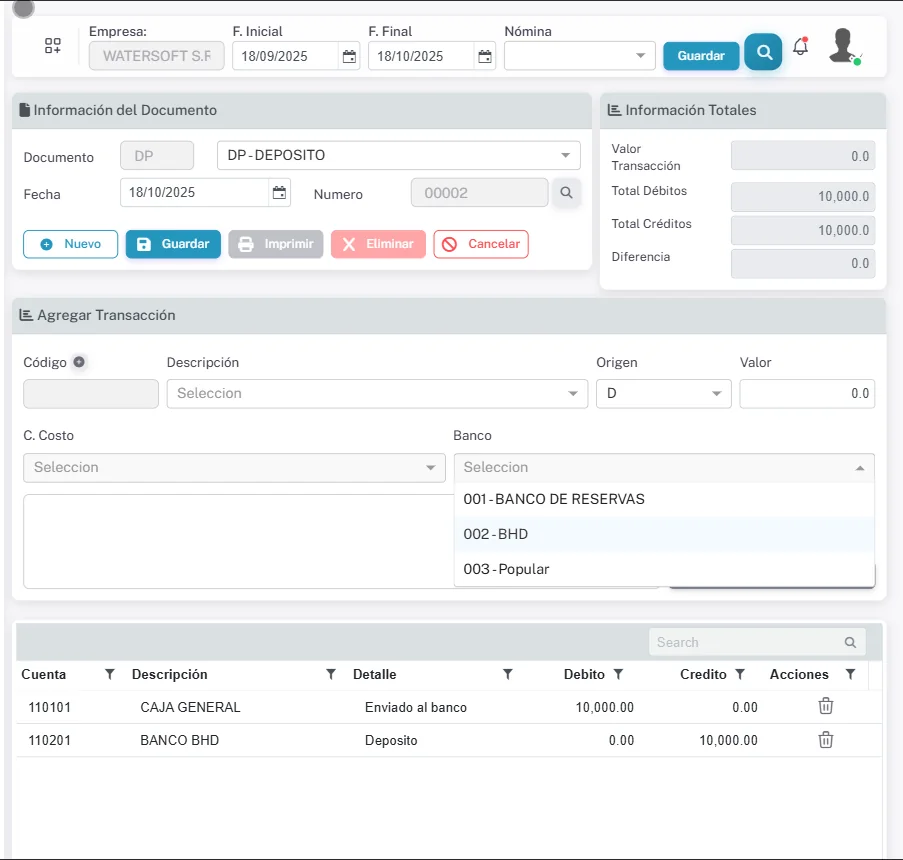Filter the Credito column

click(740, 674)
